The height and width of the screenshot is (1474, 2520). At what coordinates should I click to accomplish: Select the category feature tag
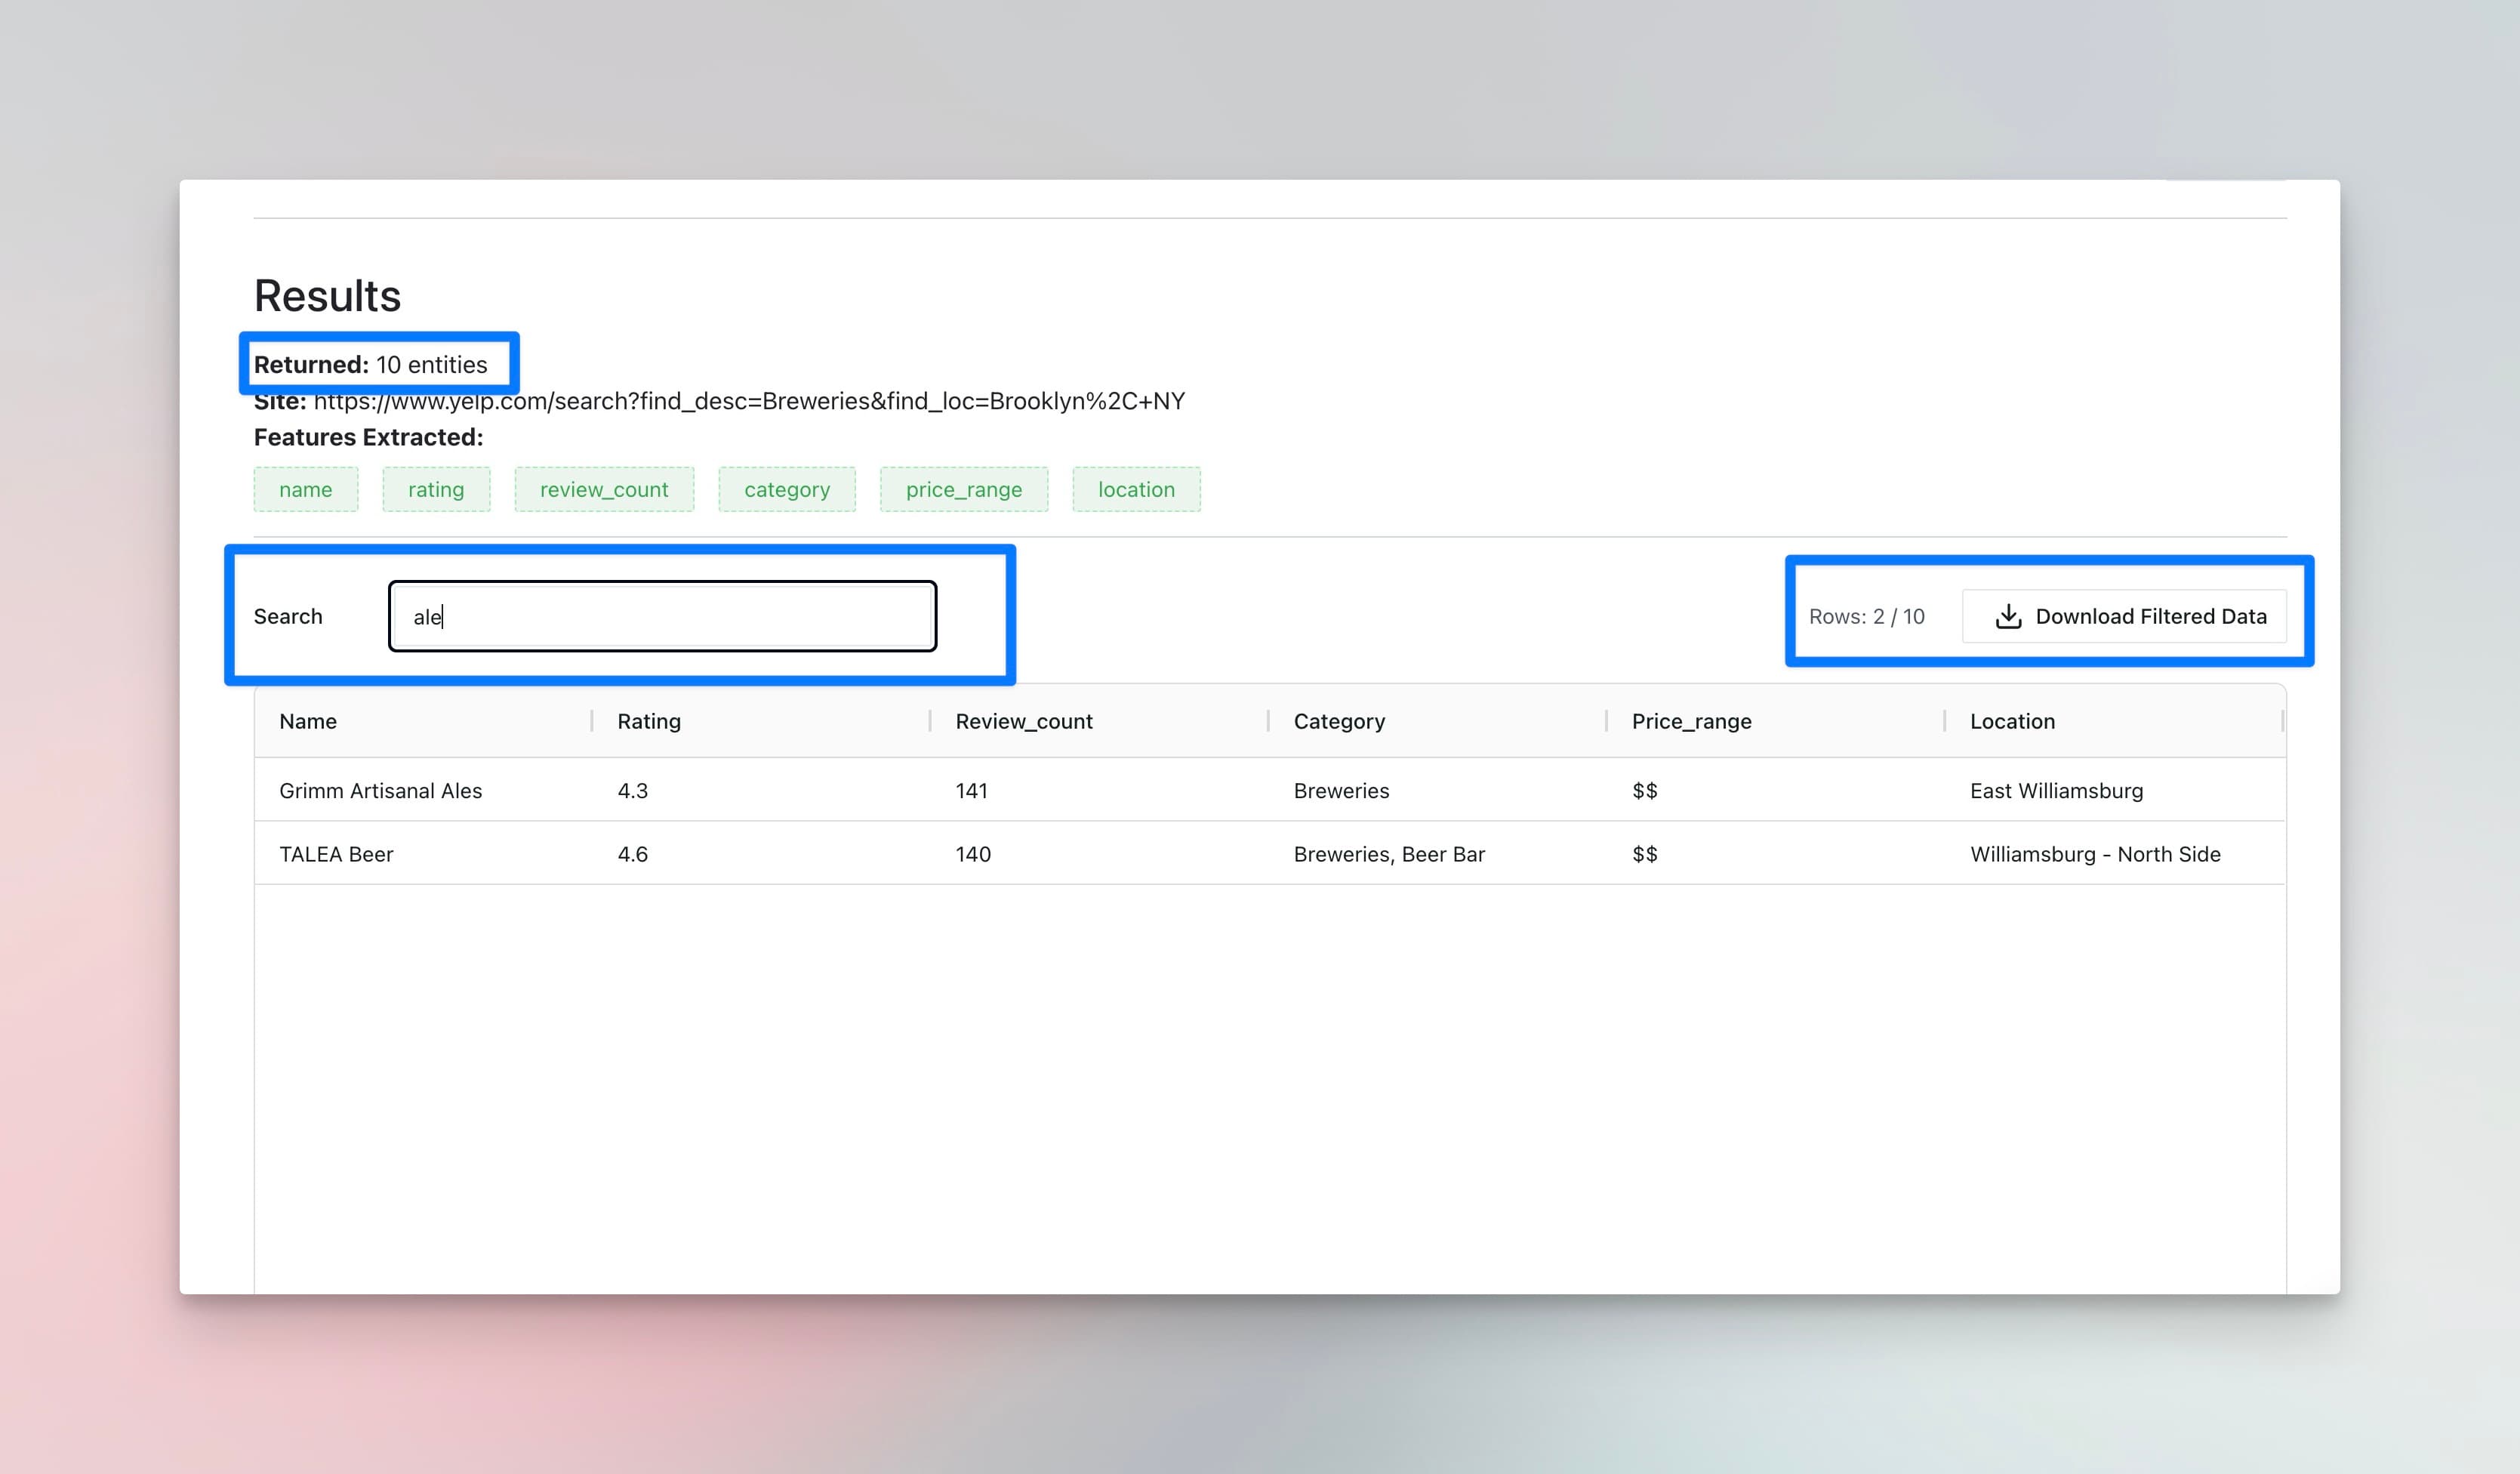787,489
